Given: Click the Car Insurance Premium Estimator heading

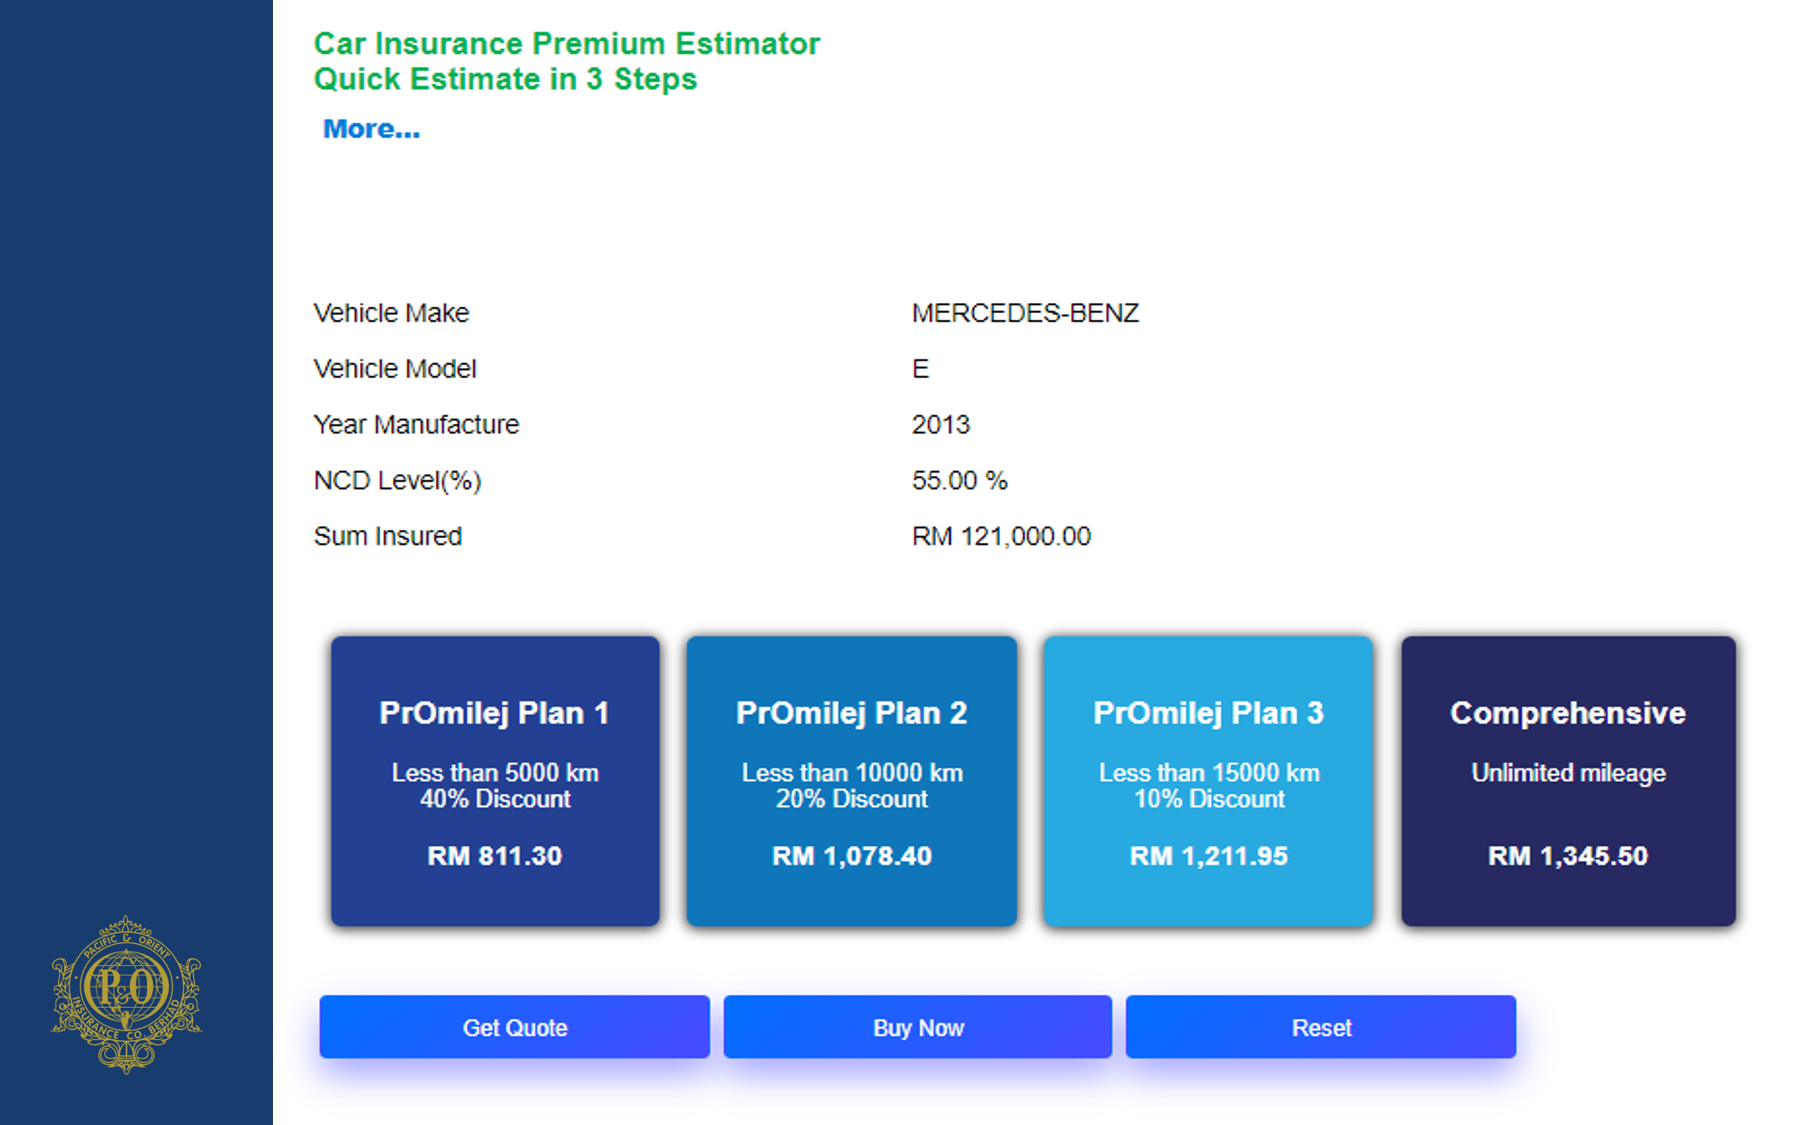Looking at the screenshot, I should click(x=567, y=44).
